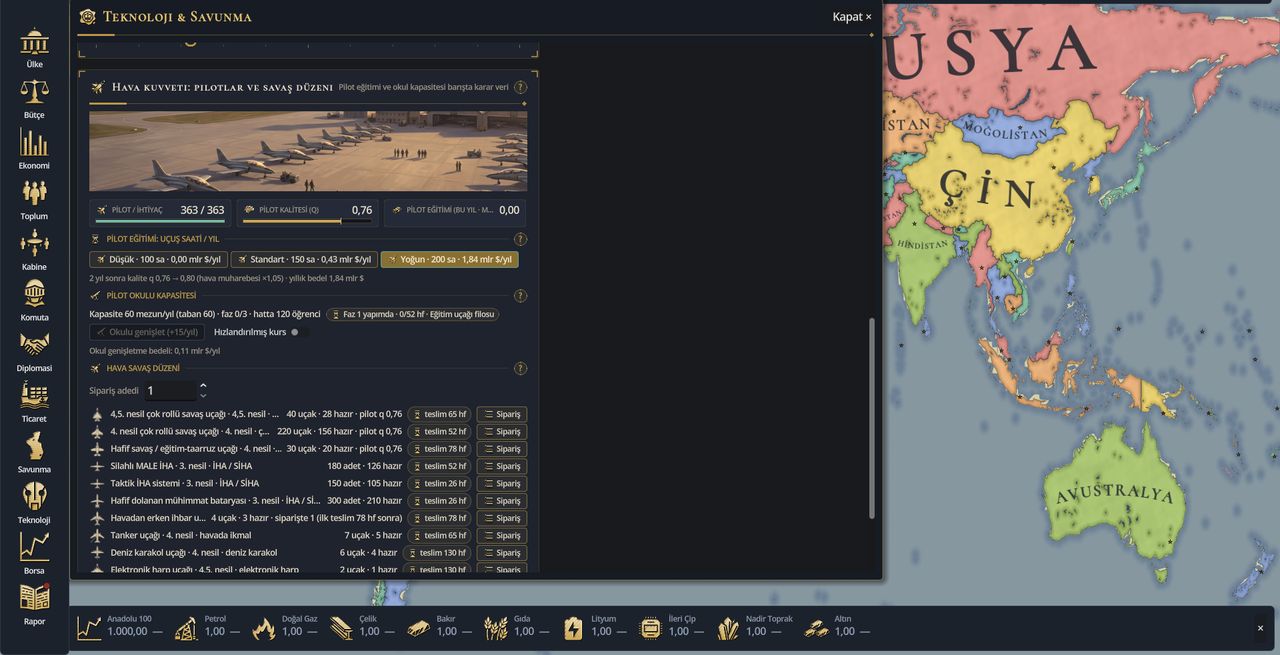Select Standart 150 sa training option
The image size is (1280, 655).
(x=304, y=259)
